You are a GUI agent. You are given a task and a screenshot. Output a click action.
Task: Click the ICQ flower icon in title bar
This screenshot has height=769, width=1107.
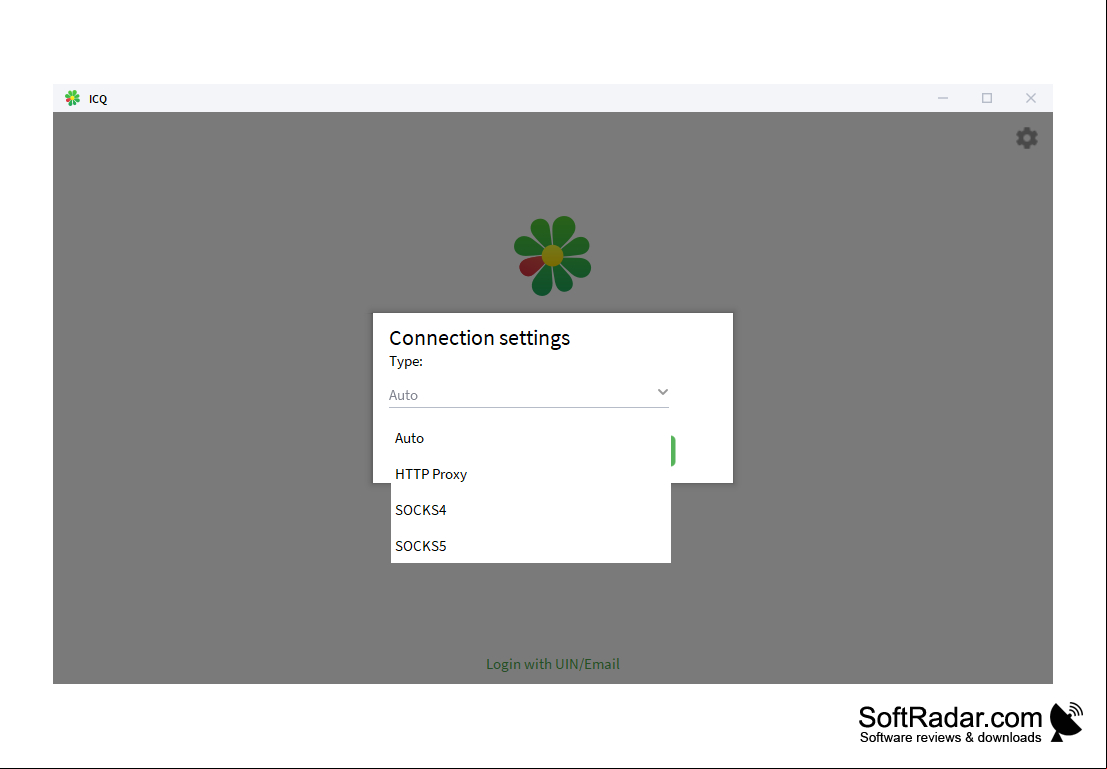click(x=72, y=98)
